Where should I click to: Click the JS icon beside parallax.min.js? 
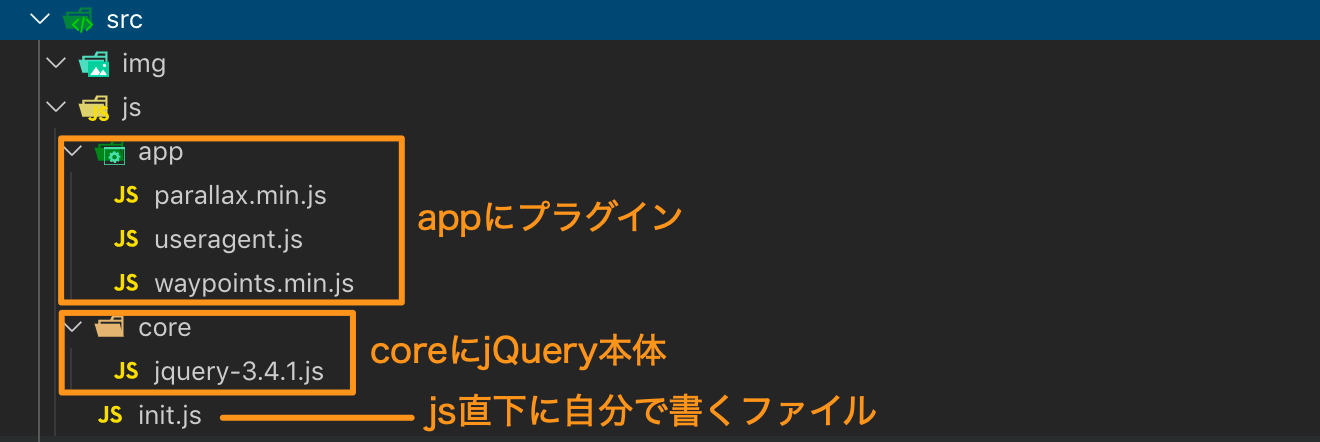126,196
